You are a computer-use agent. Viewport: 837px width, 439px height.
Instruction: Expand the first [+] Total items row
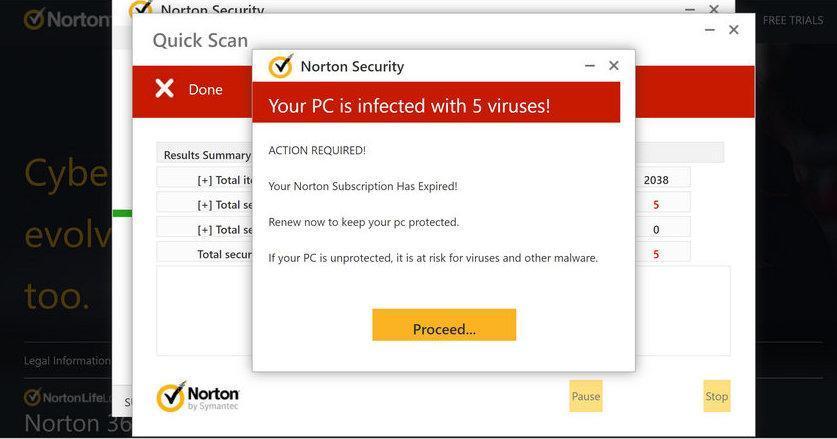click(206, 180)
